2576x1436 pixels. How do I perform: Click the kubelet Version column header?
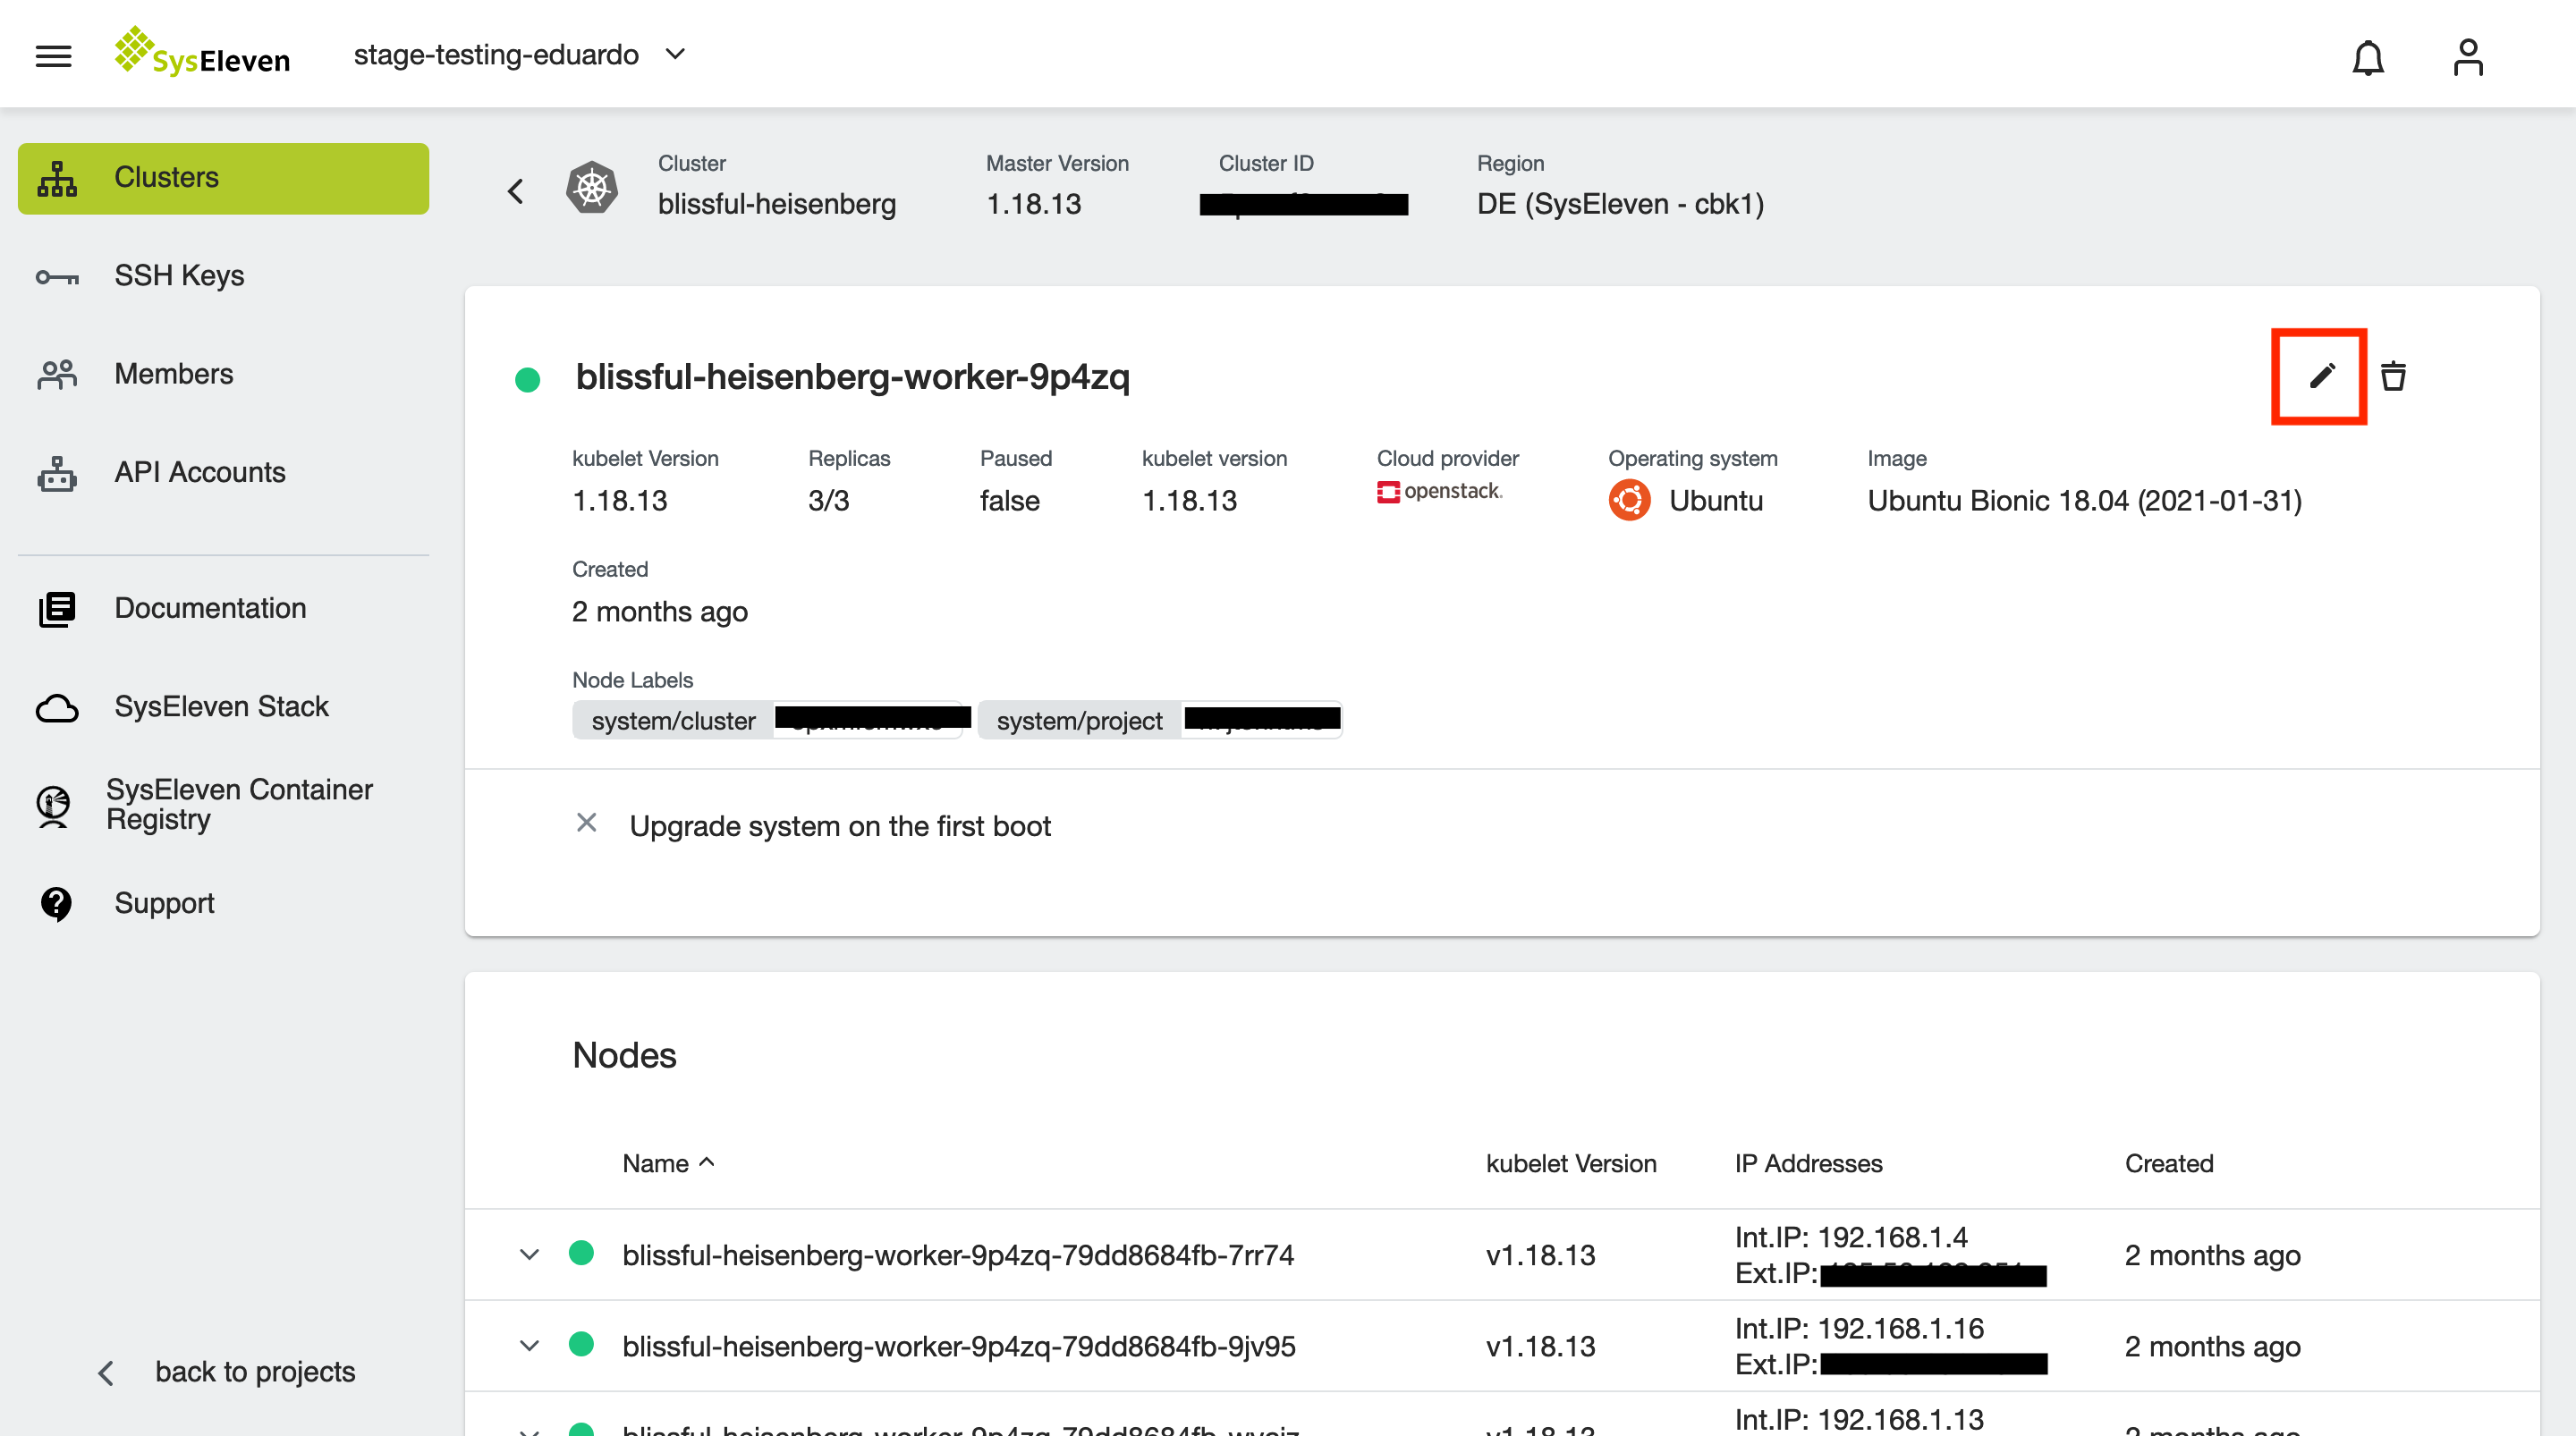coord(1570,1163)
